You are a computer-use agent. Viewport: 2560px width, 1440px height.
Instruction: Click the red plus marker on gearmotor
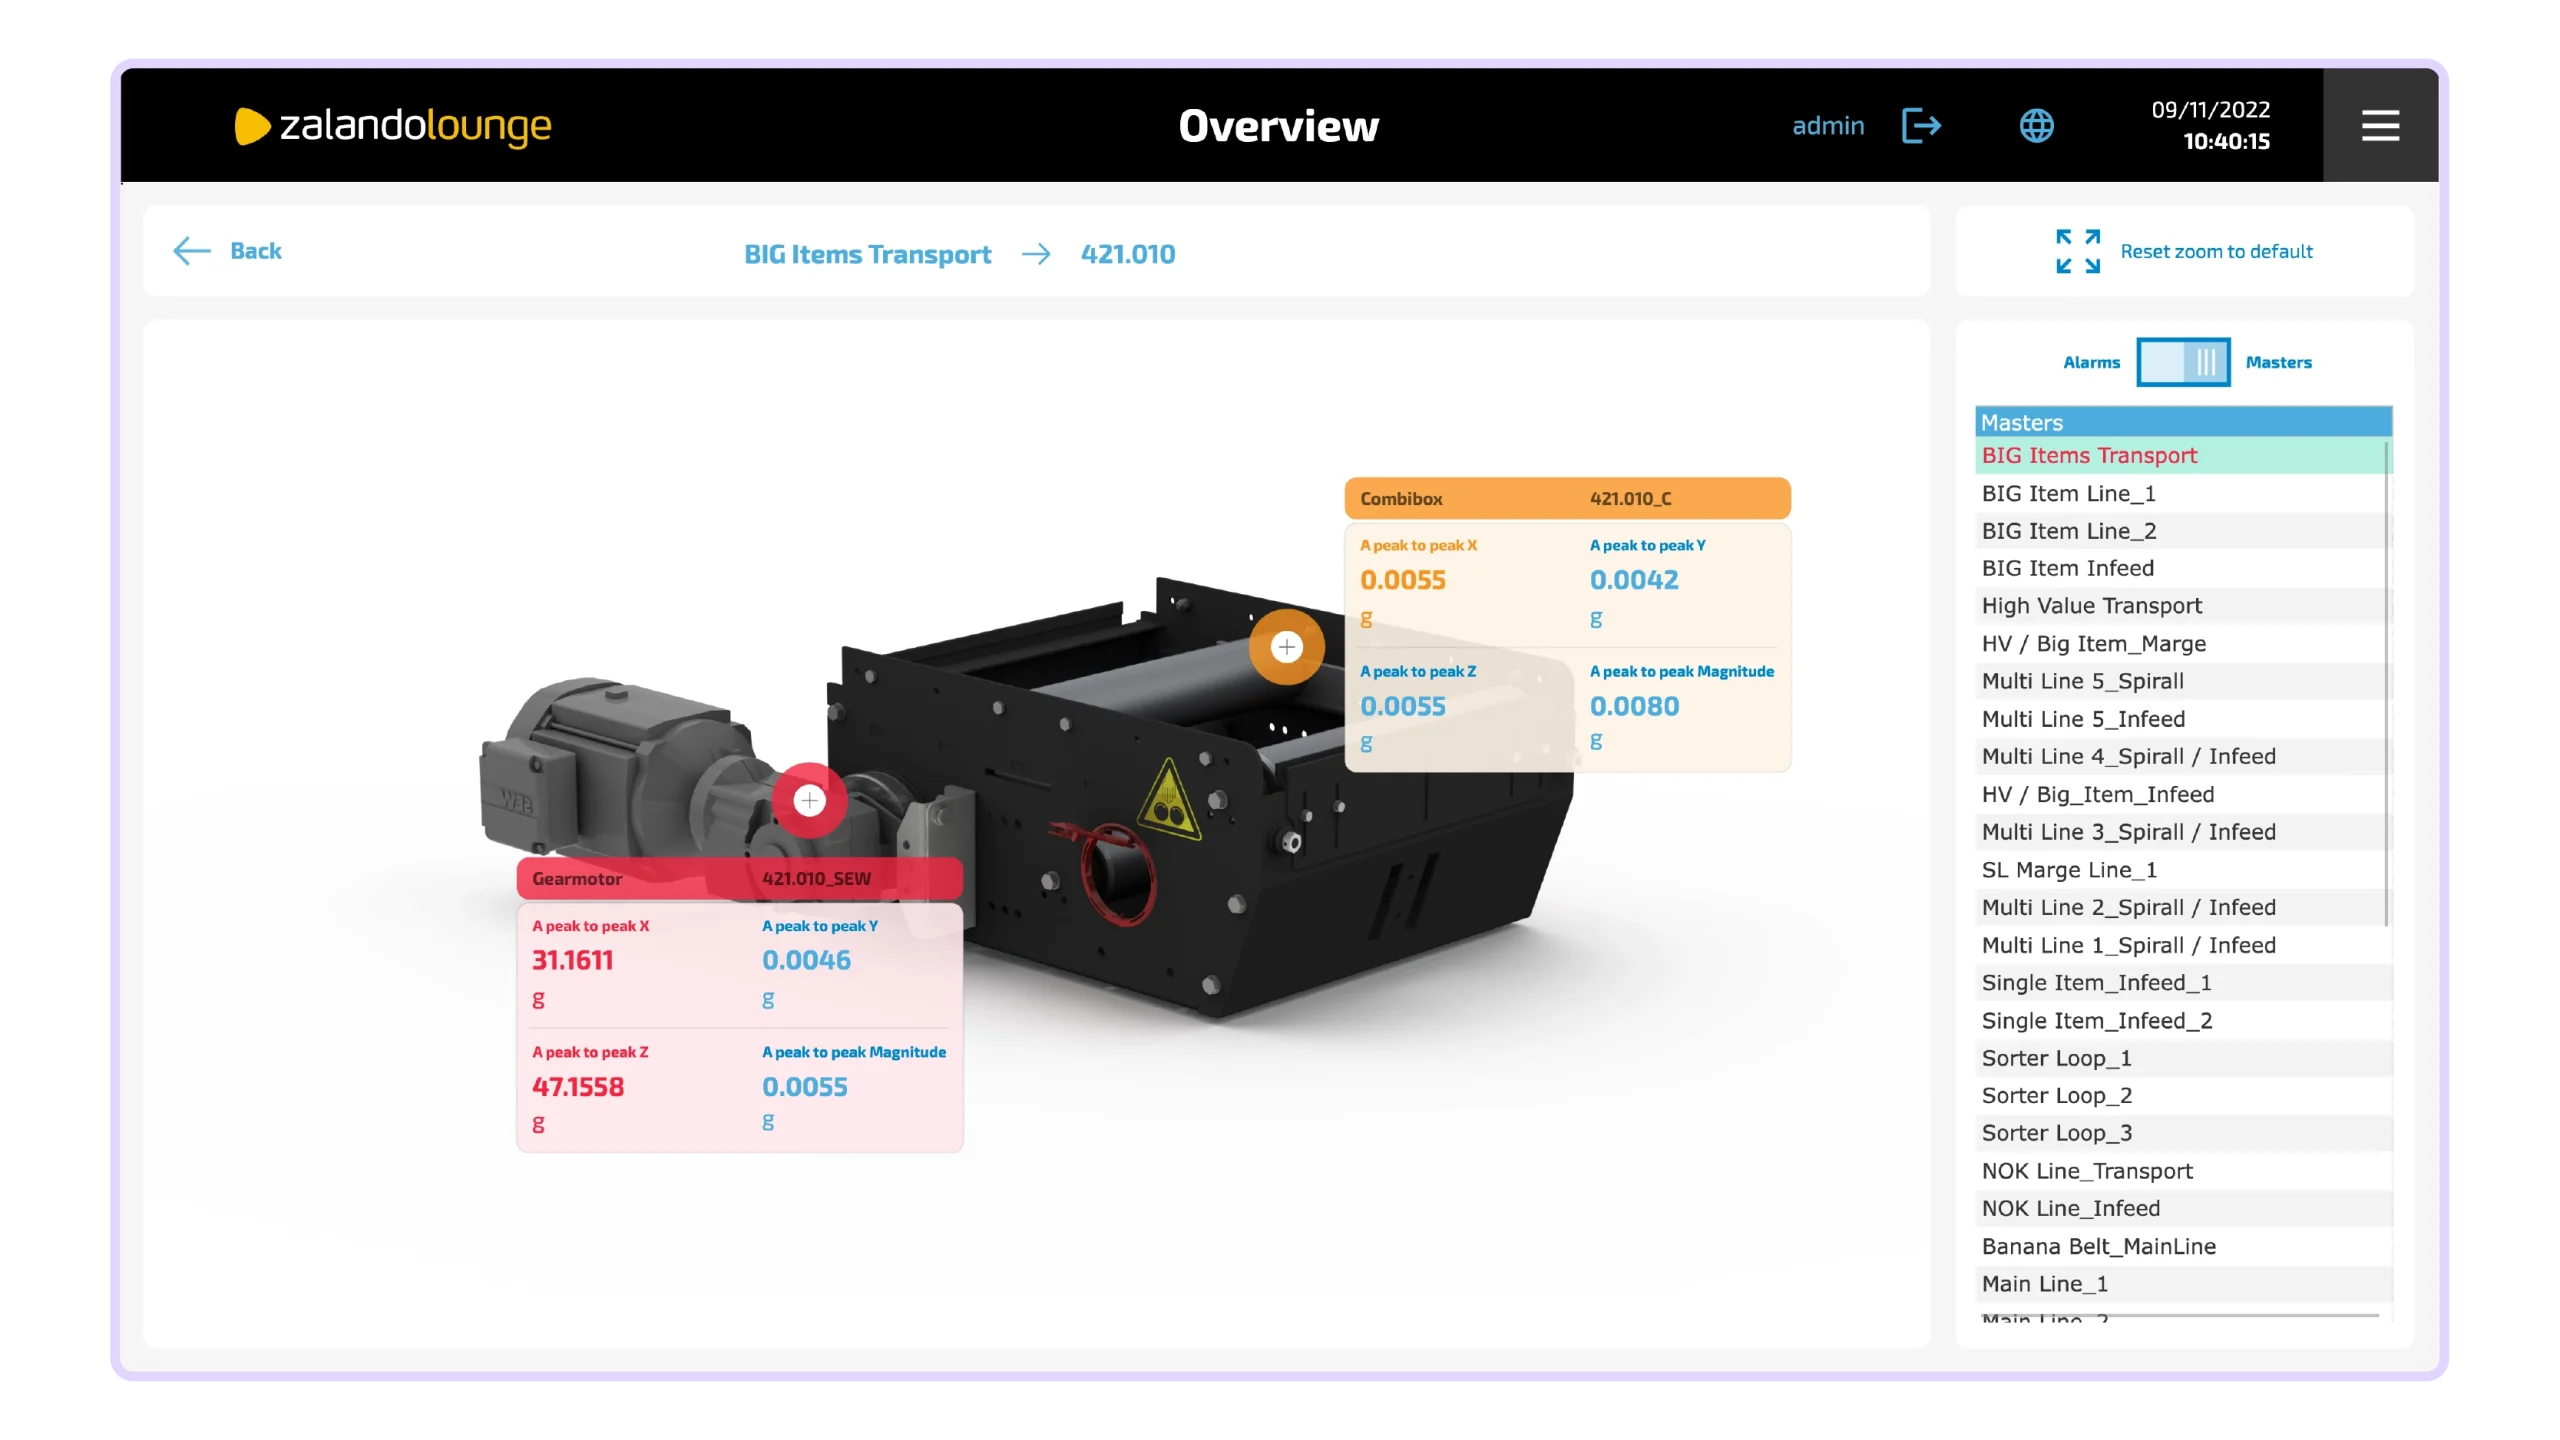(x=809, y=800)
